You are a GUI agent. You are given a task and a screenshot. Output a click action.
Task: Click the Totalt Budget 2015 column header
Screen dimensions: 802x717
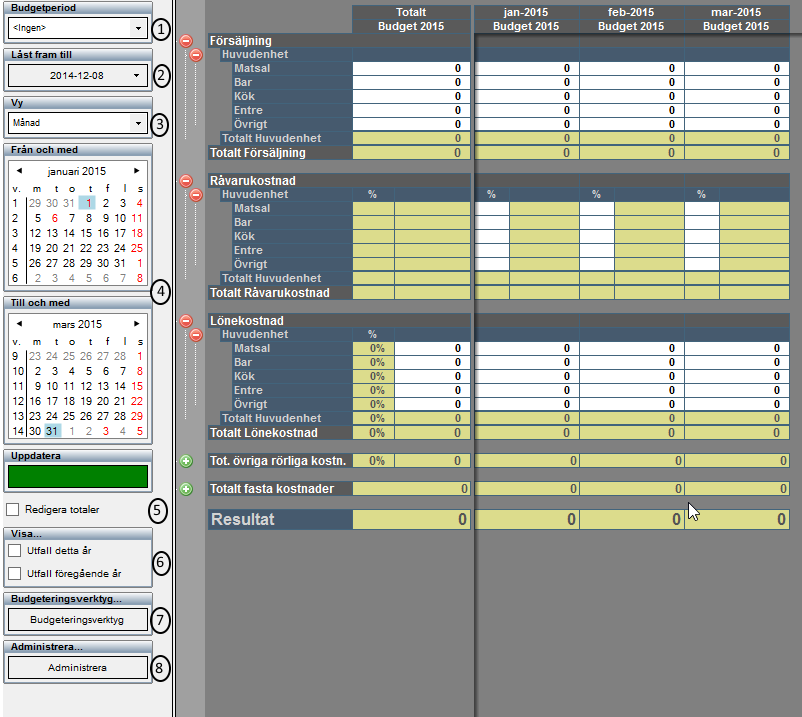(411, 19)
